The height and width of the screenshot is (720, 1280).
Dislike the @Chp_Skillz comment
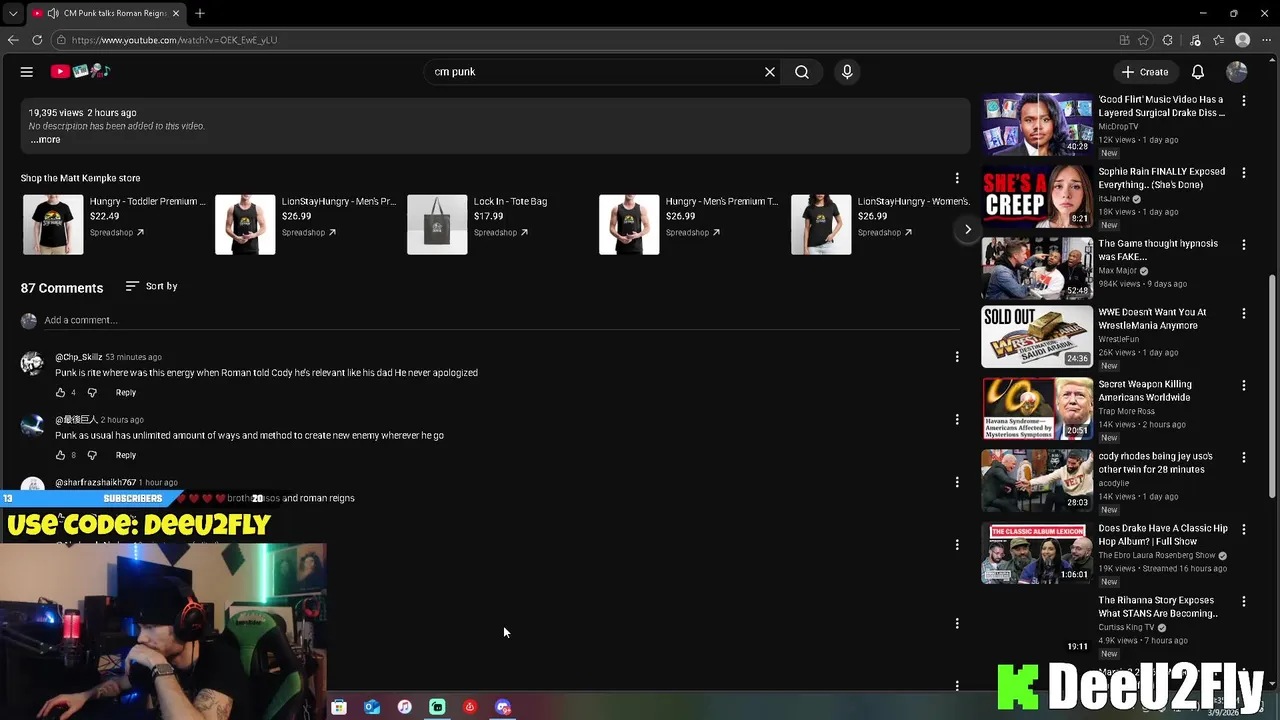point(92,393)
